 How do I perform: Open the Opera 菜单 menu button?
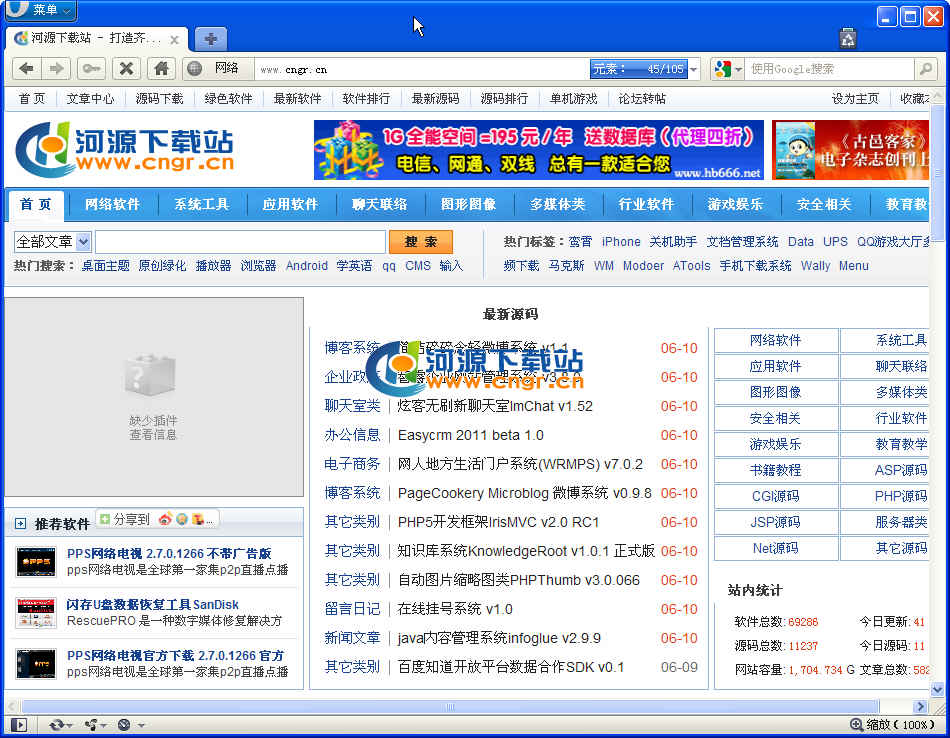click(40, 10)
